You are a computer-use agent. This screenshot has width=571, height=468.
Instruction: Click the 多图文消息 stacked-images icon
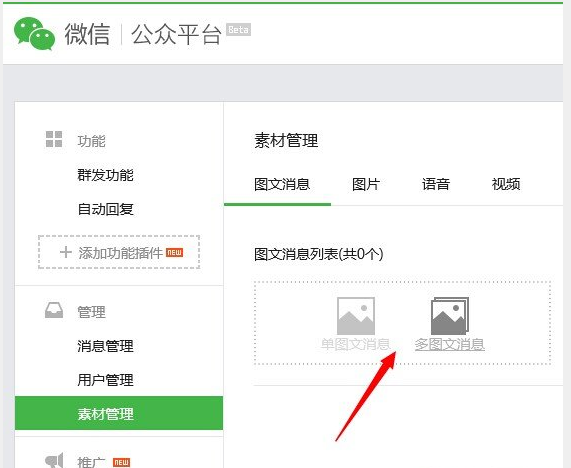(x=450, y=316)
